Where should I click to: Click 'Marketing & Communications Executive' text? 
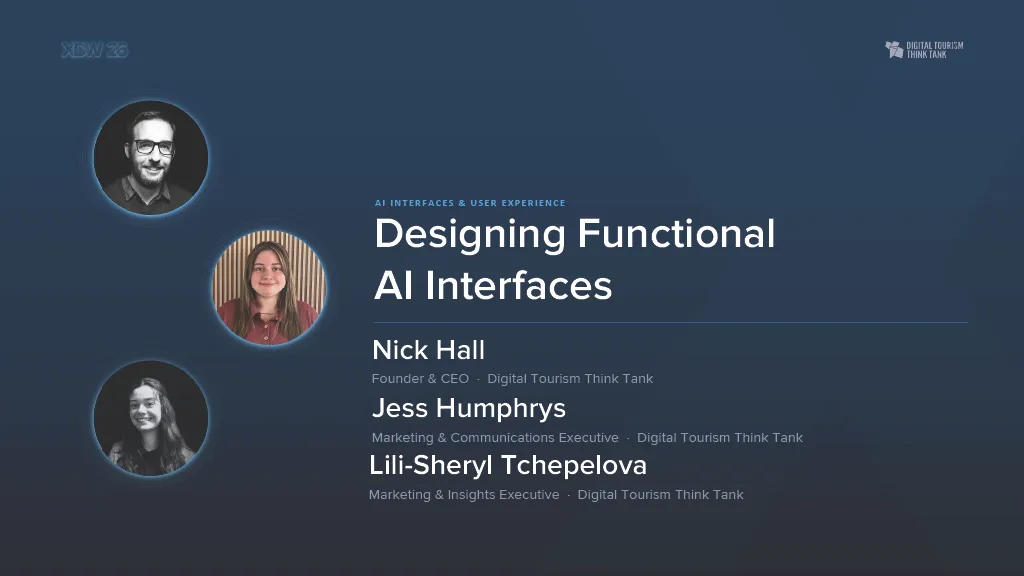tap(495, 438)
